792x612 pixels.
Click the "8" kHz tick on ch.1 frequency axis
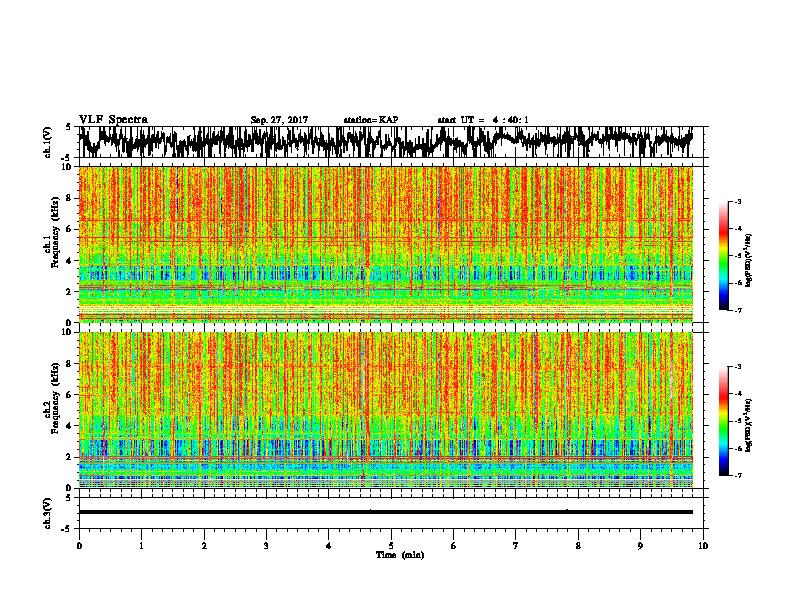tap(70, 198)
